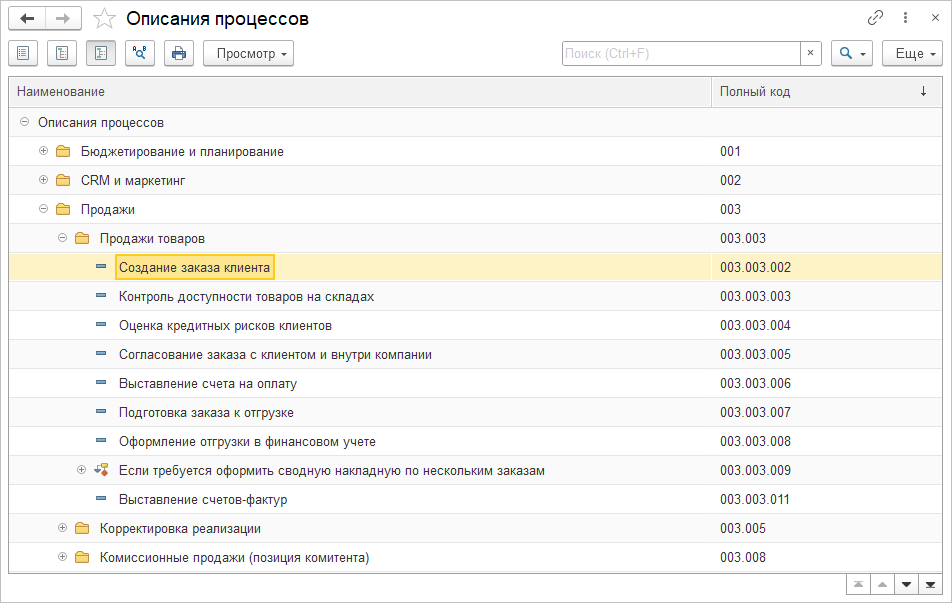
Task: Expand the Бюджетирование и планирование folder
Action: (43, 151)
